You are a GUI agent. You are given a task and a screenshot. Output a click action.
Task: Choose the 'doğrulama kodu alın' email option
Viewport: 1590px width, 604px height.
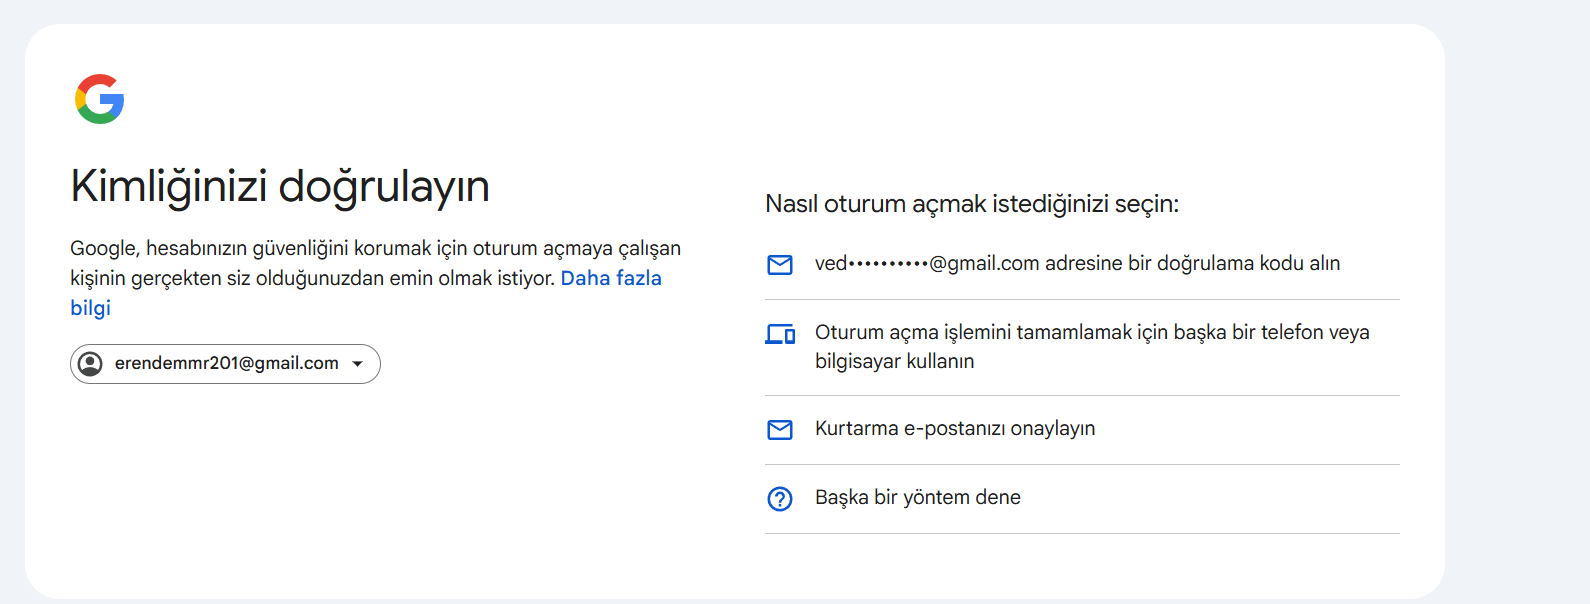1082,264
